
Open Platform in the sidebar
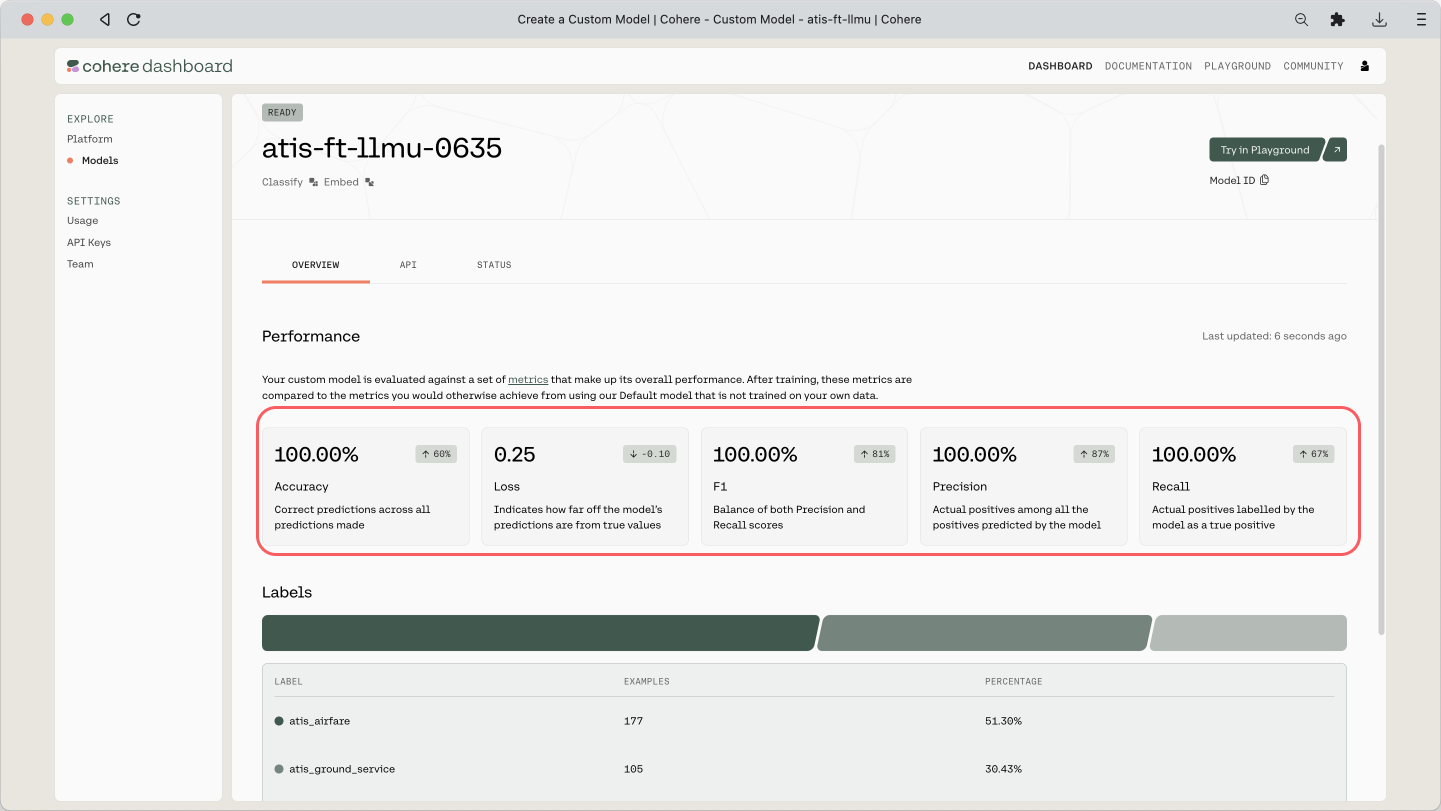point(90,139)
